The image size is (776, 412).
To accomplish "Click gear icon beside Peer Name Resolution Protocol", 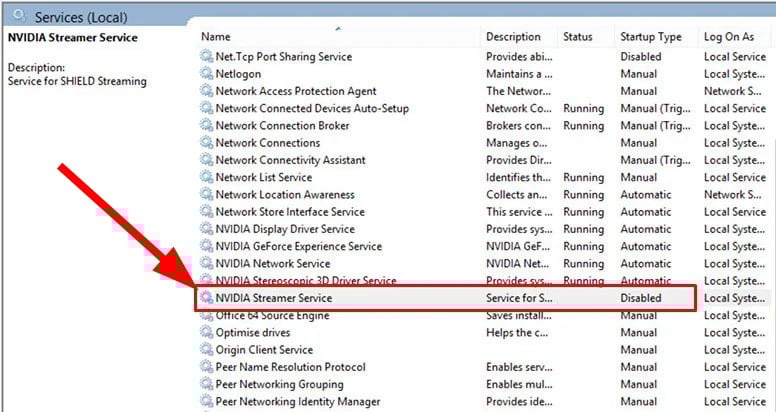I will pyautogui.click(x=206, y=367).
